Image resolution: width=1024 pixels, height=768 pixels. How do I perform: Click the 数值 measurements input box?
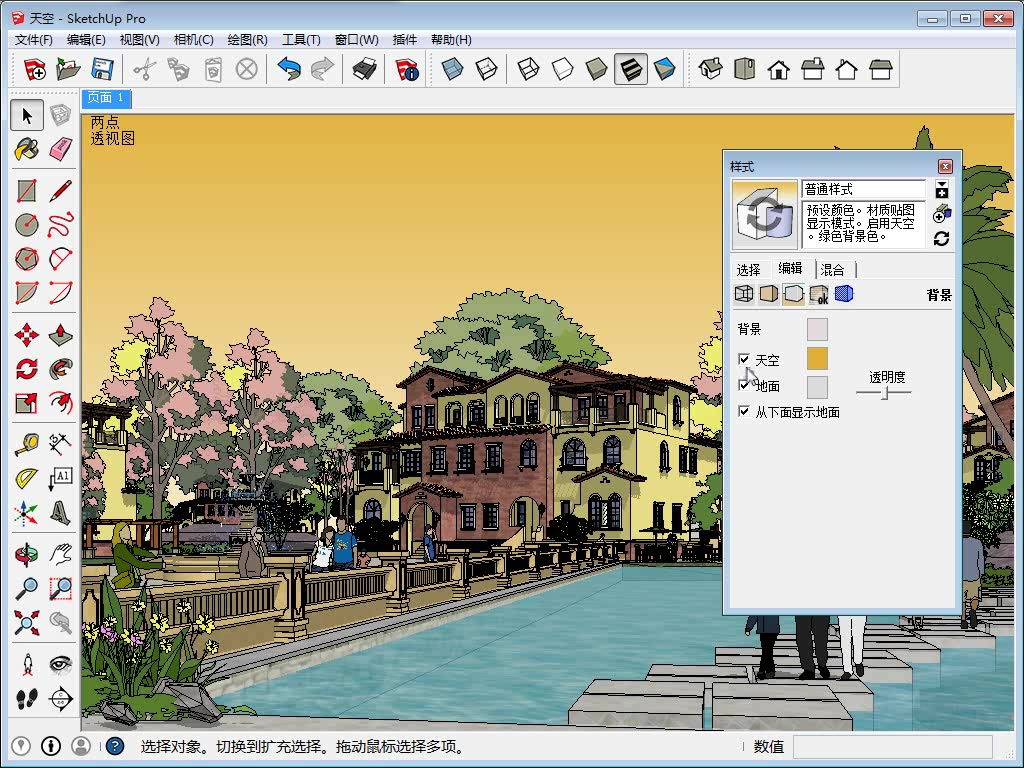point(893,746)
